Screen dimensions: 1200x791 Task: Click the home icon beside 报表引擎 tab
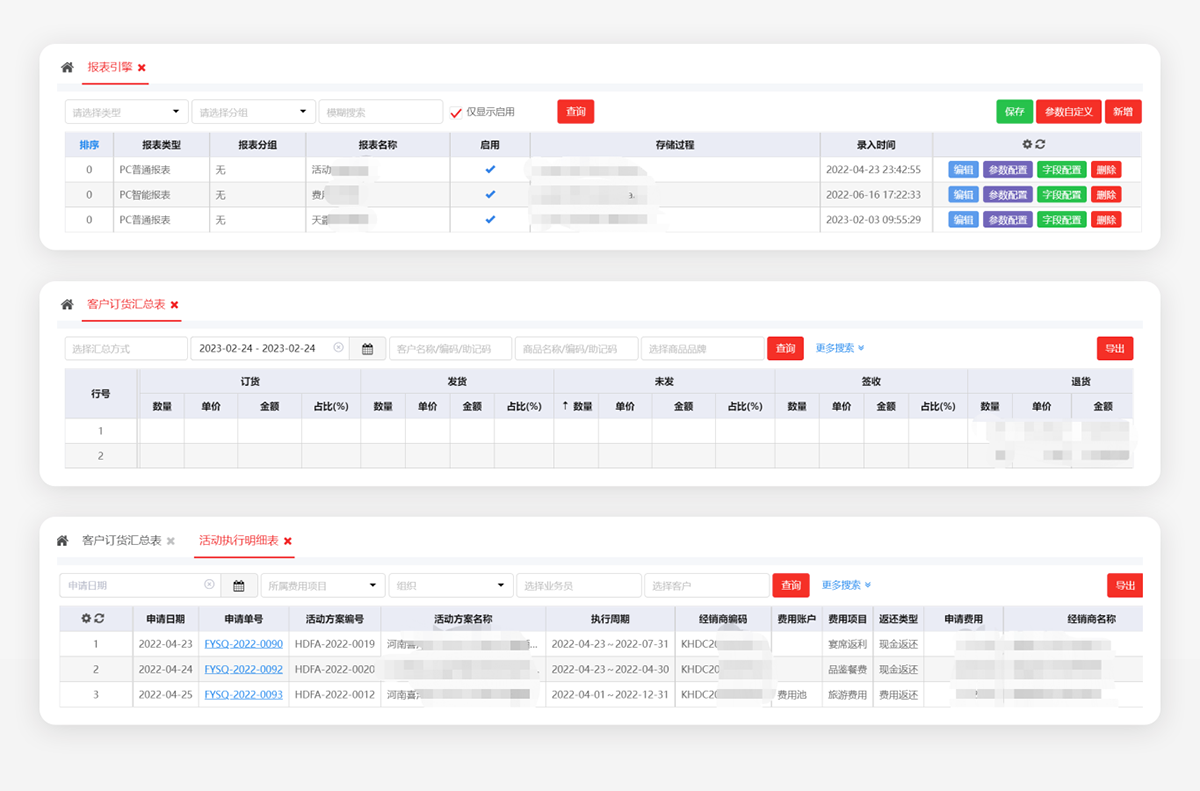point(67,68)
